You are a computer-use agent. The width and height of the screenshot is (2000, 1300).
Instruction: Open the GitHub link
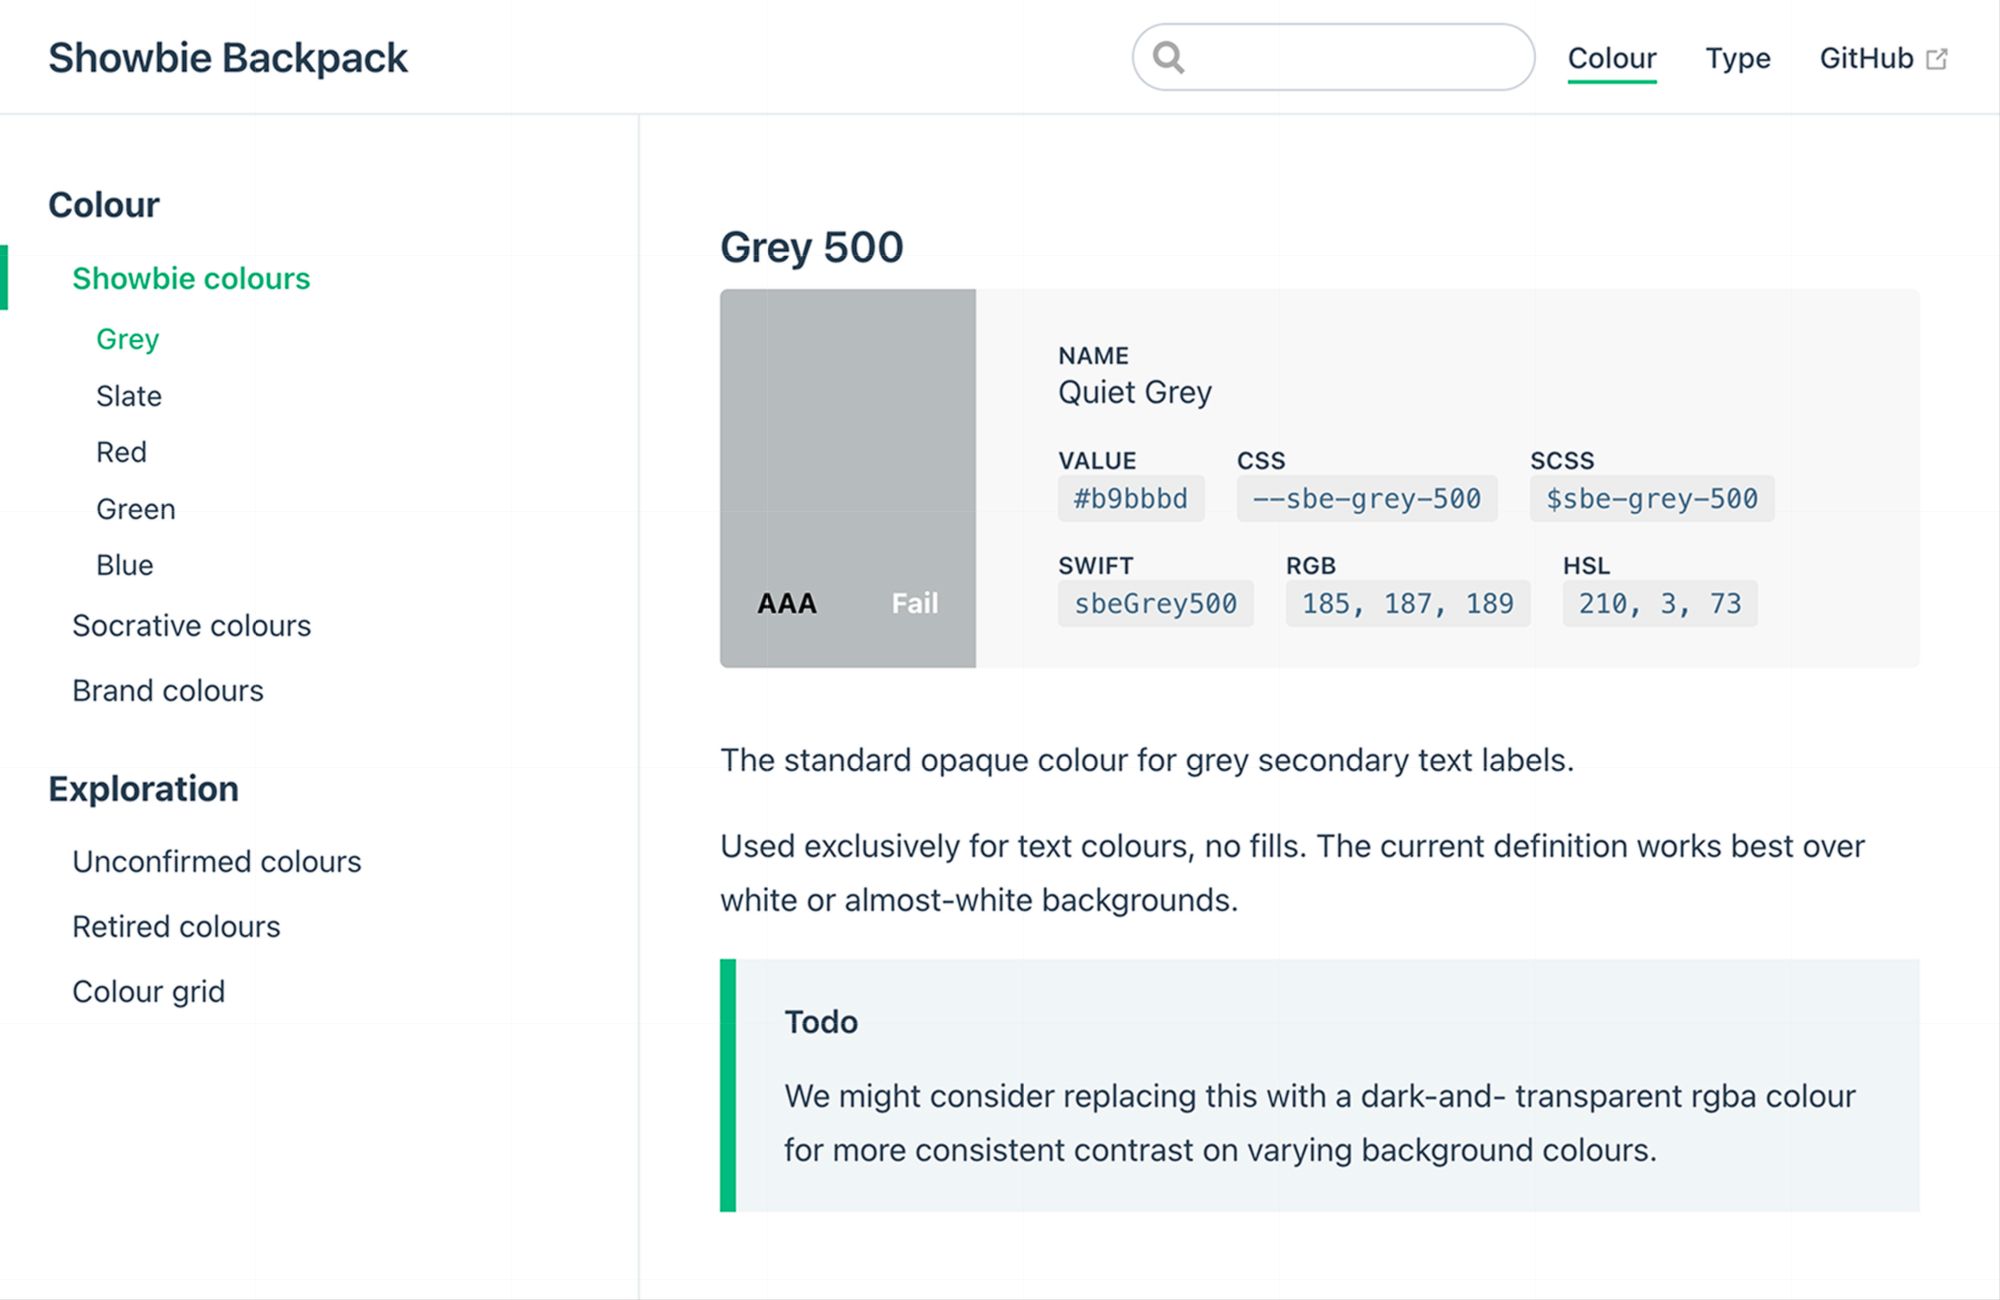point(1866,58)
